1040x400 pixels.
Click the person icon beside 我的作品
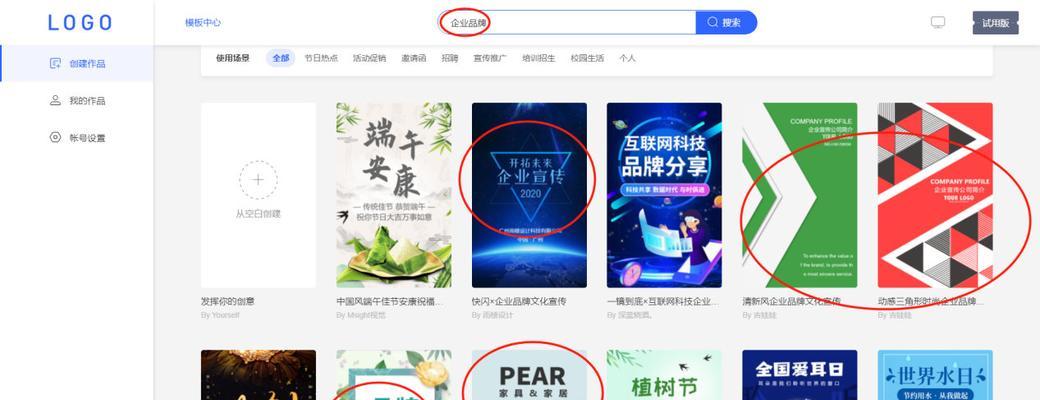[x=56, y=100]
